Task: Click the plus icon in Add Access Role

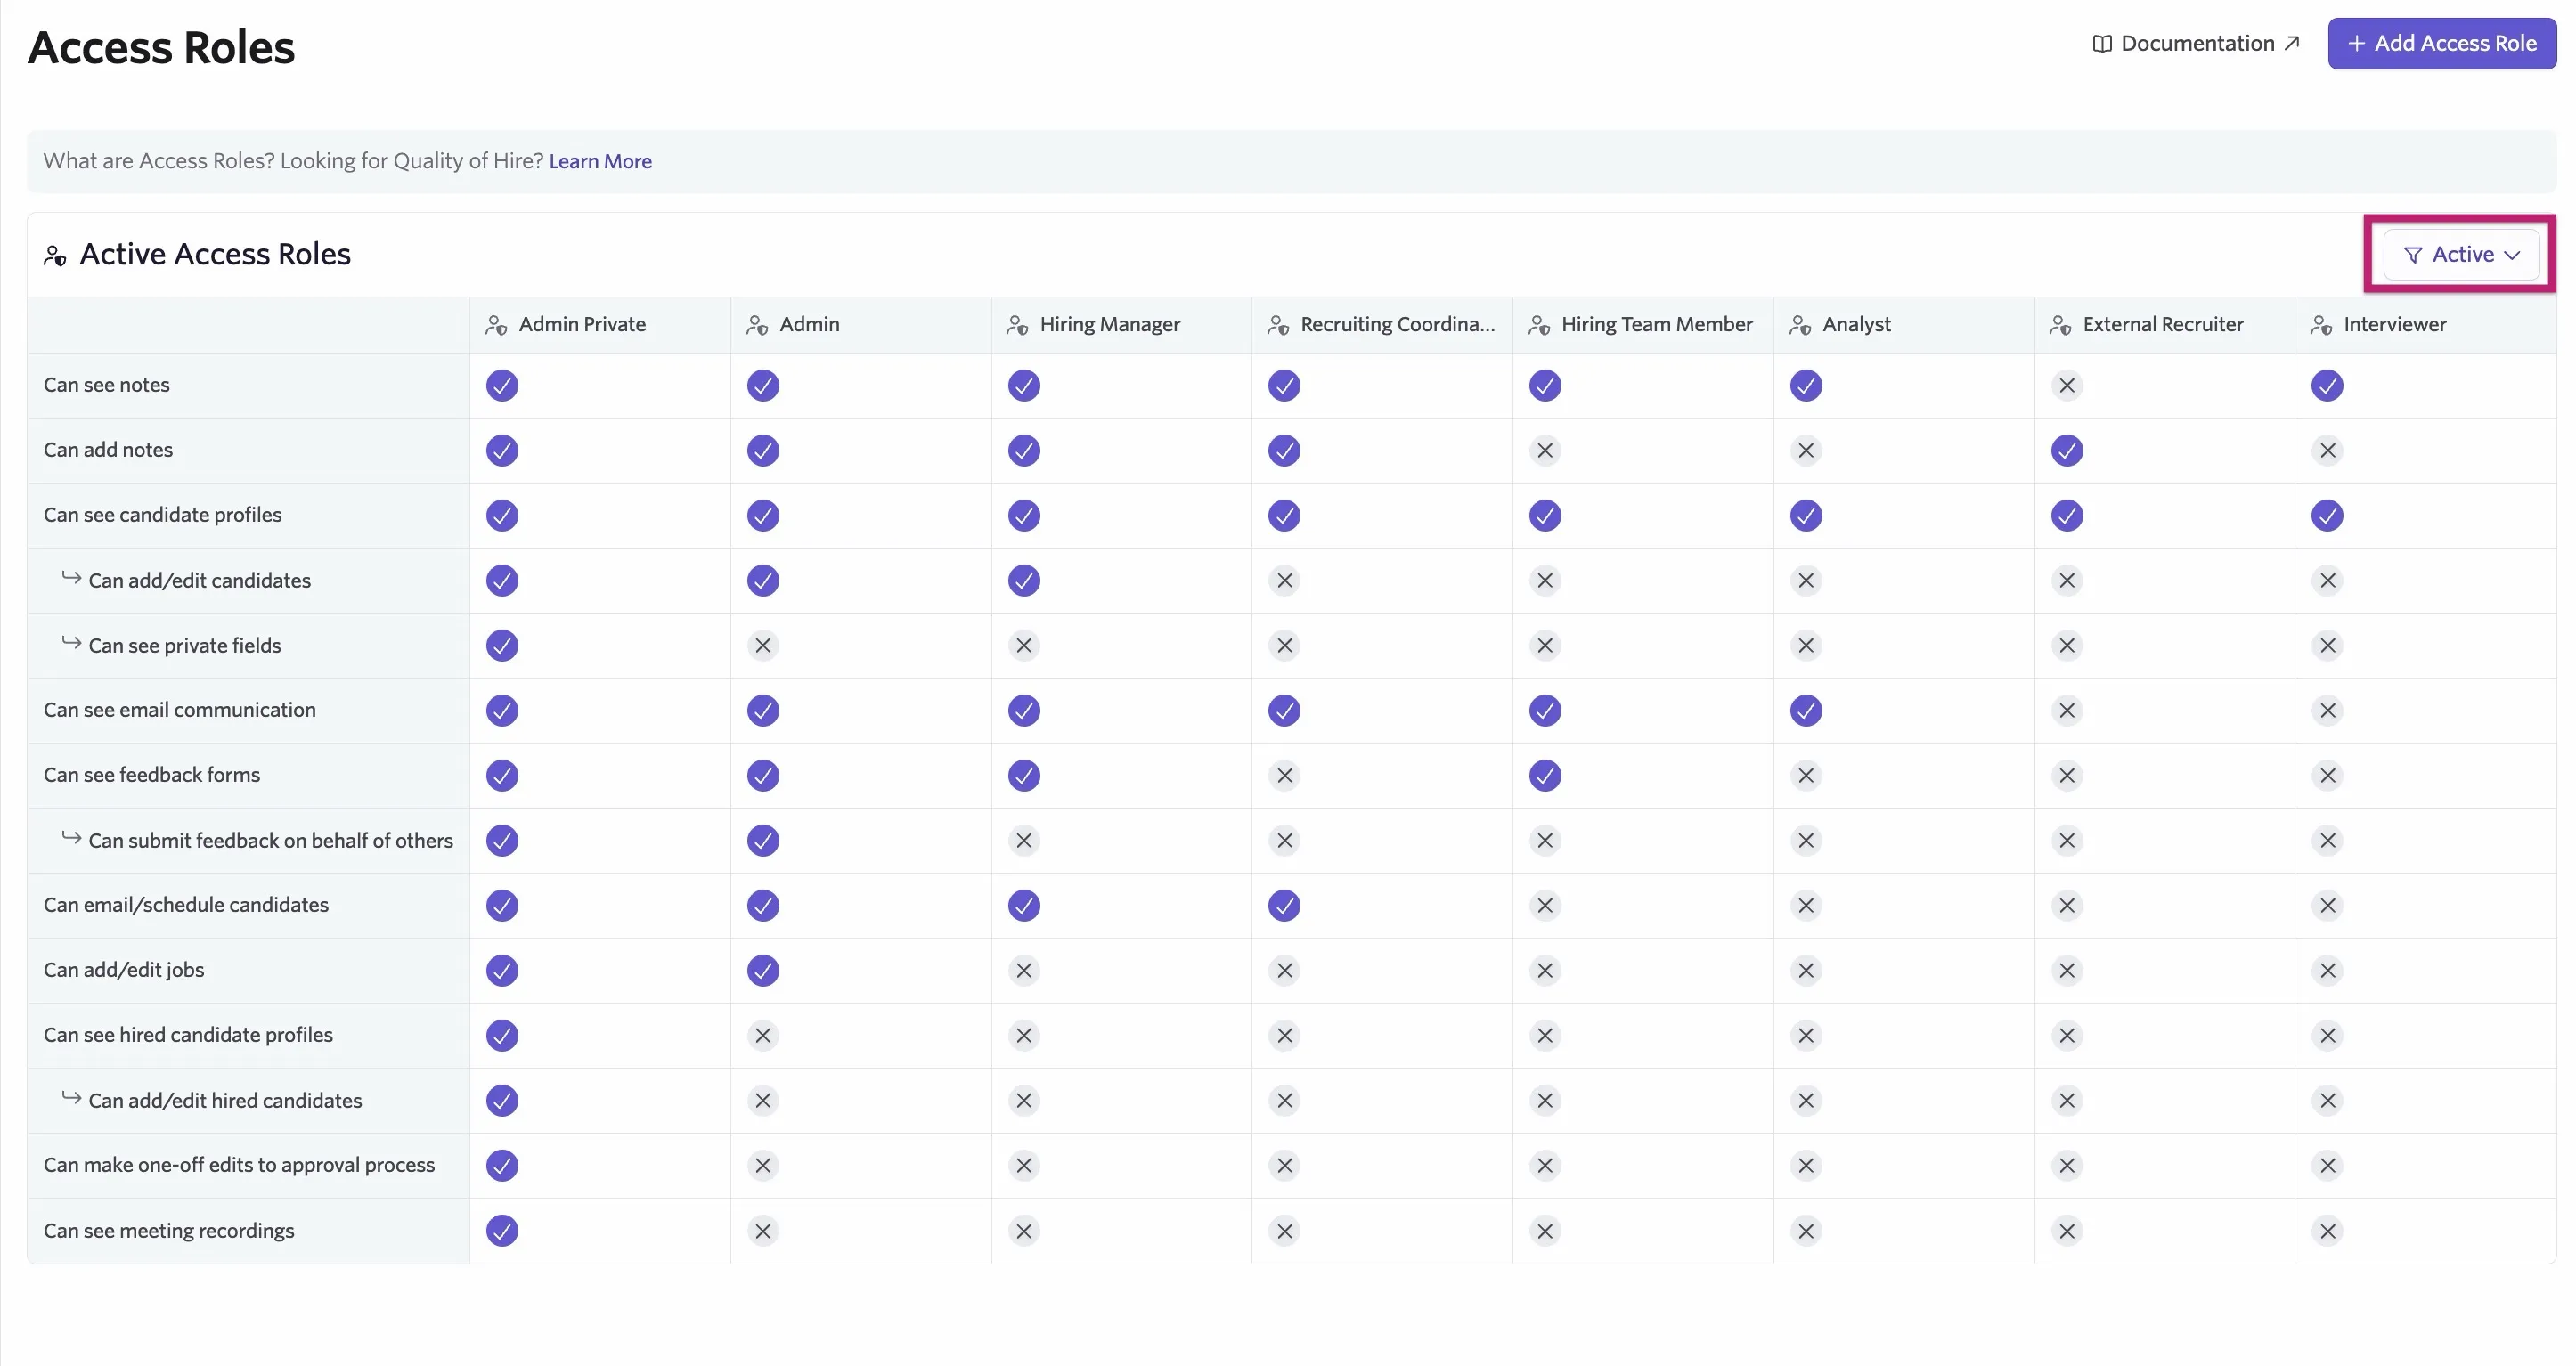Action: 2356,43
